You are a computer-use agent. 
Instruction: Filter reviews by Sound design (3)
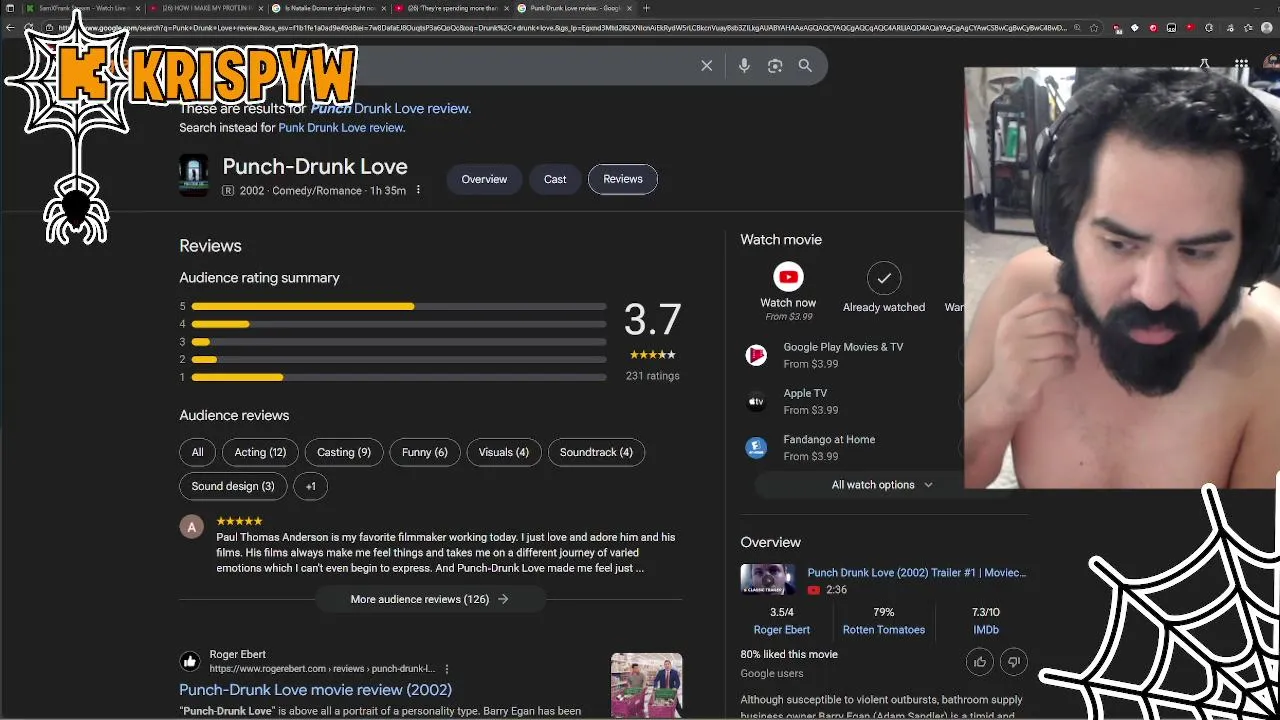[233, 486]
